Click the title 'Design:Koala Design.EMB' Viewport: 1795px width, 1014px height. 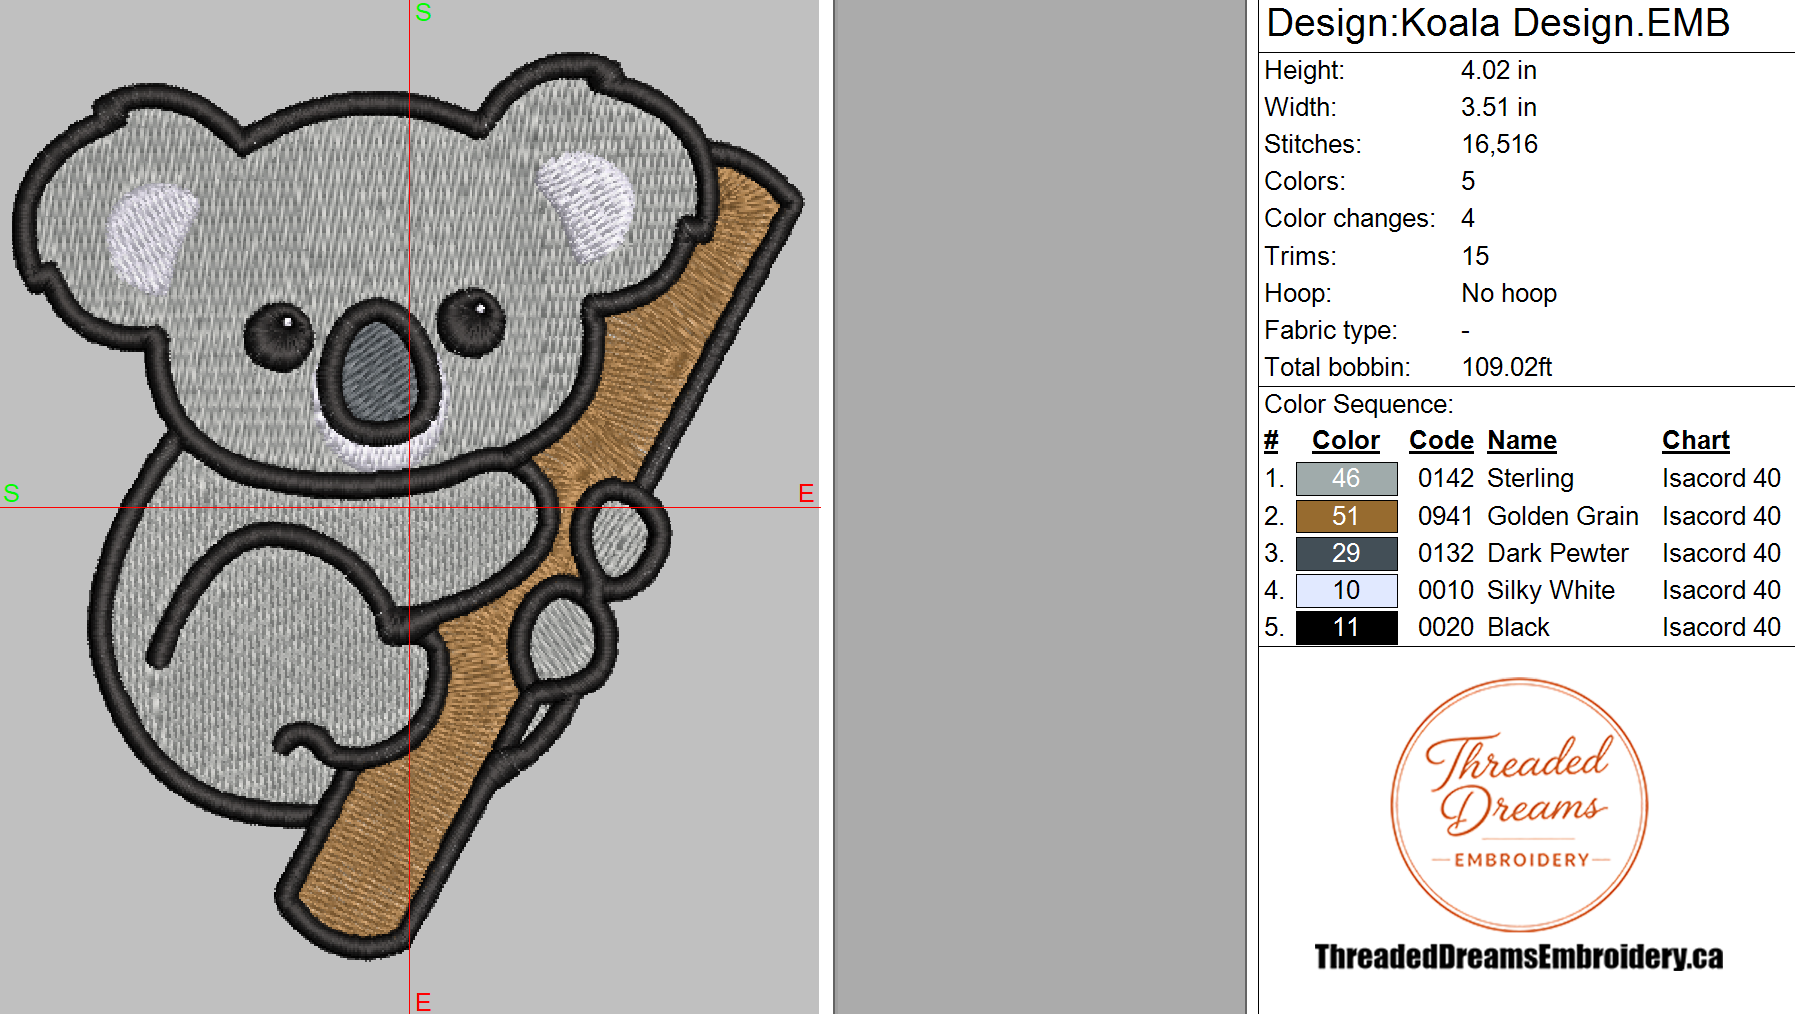pos(1498,23)
